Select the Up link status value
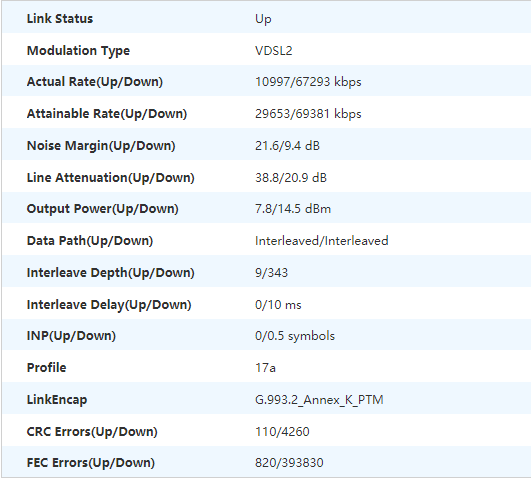Viewport: 531px width, 480px height. pyautogui.click(x=263, y=19)
